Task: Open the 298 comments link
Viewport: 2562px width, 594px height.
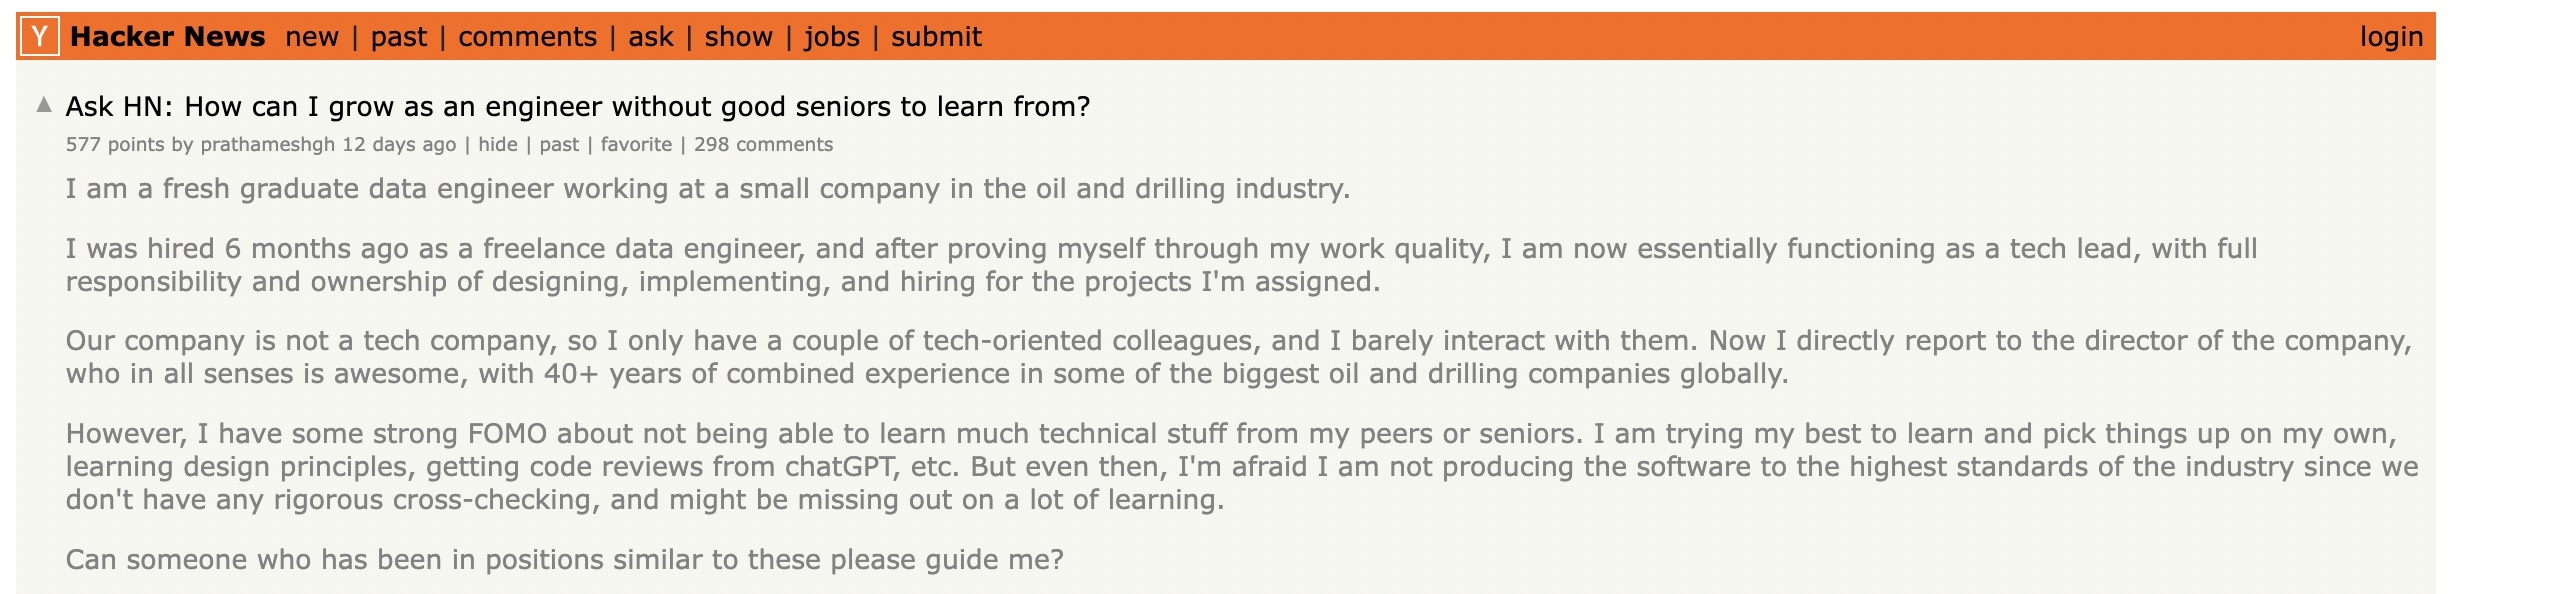Action: 763,144
